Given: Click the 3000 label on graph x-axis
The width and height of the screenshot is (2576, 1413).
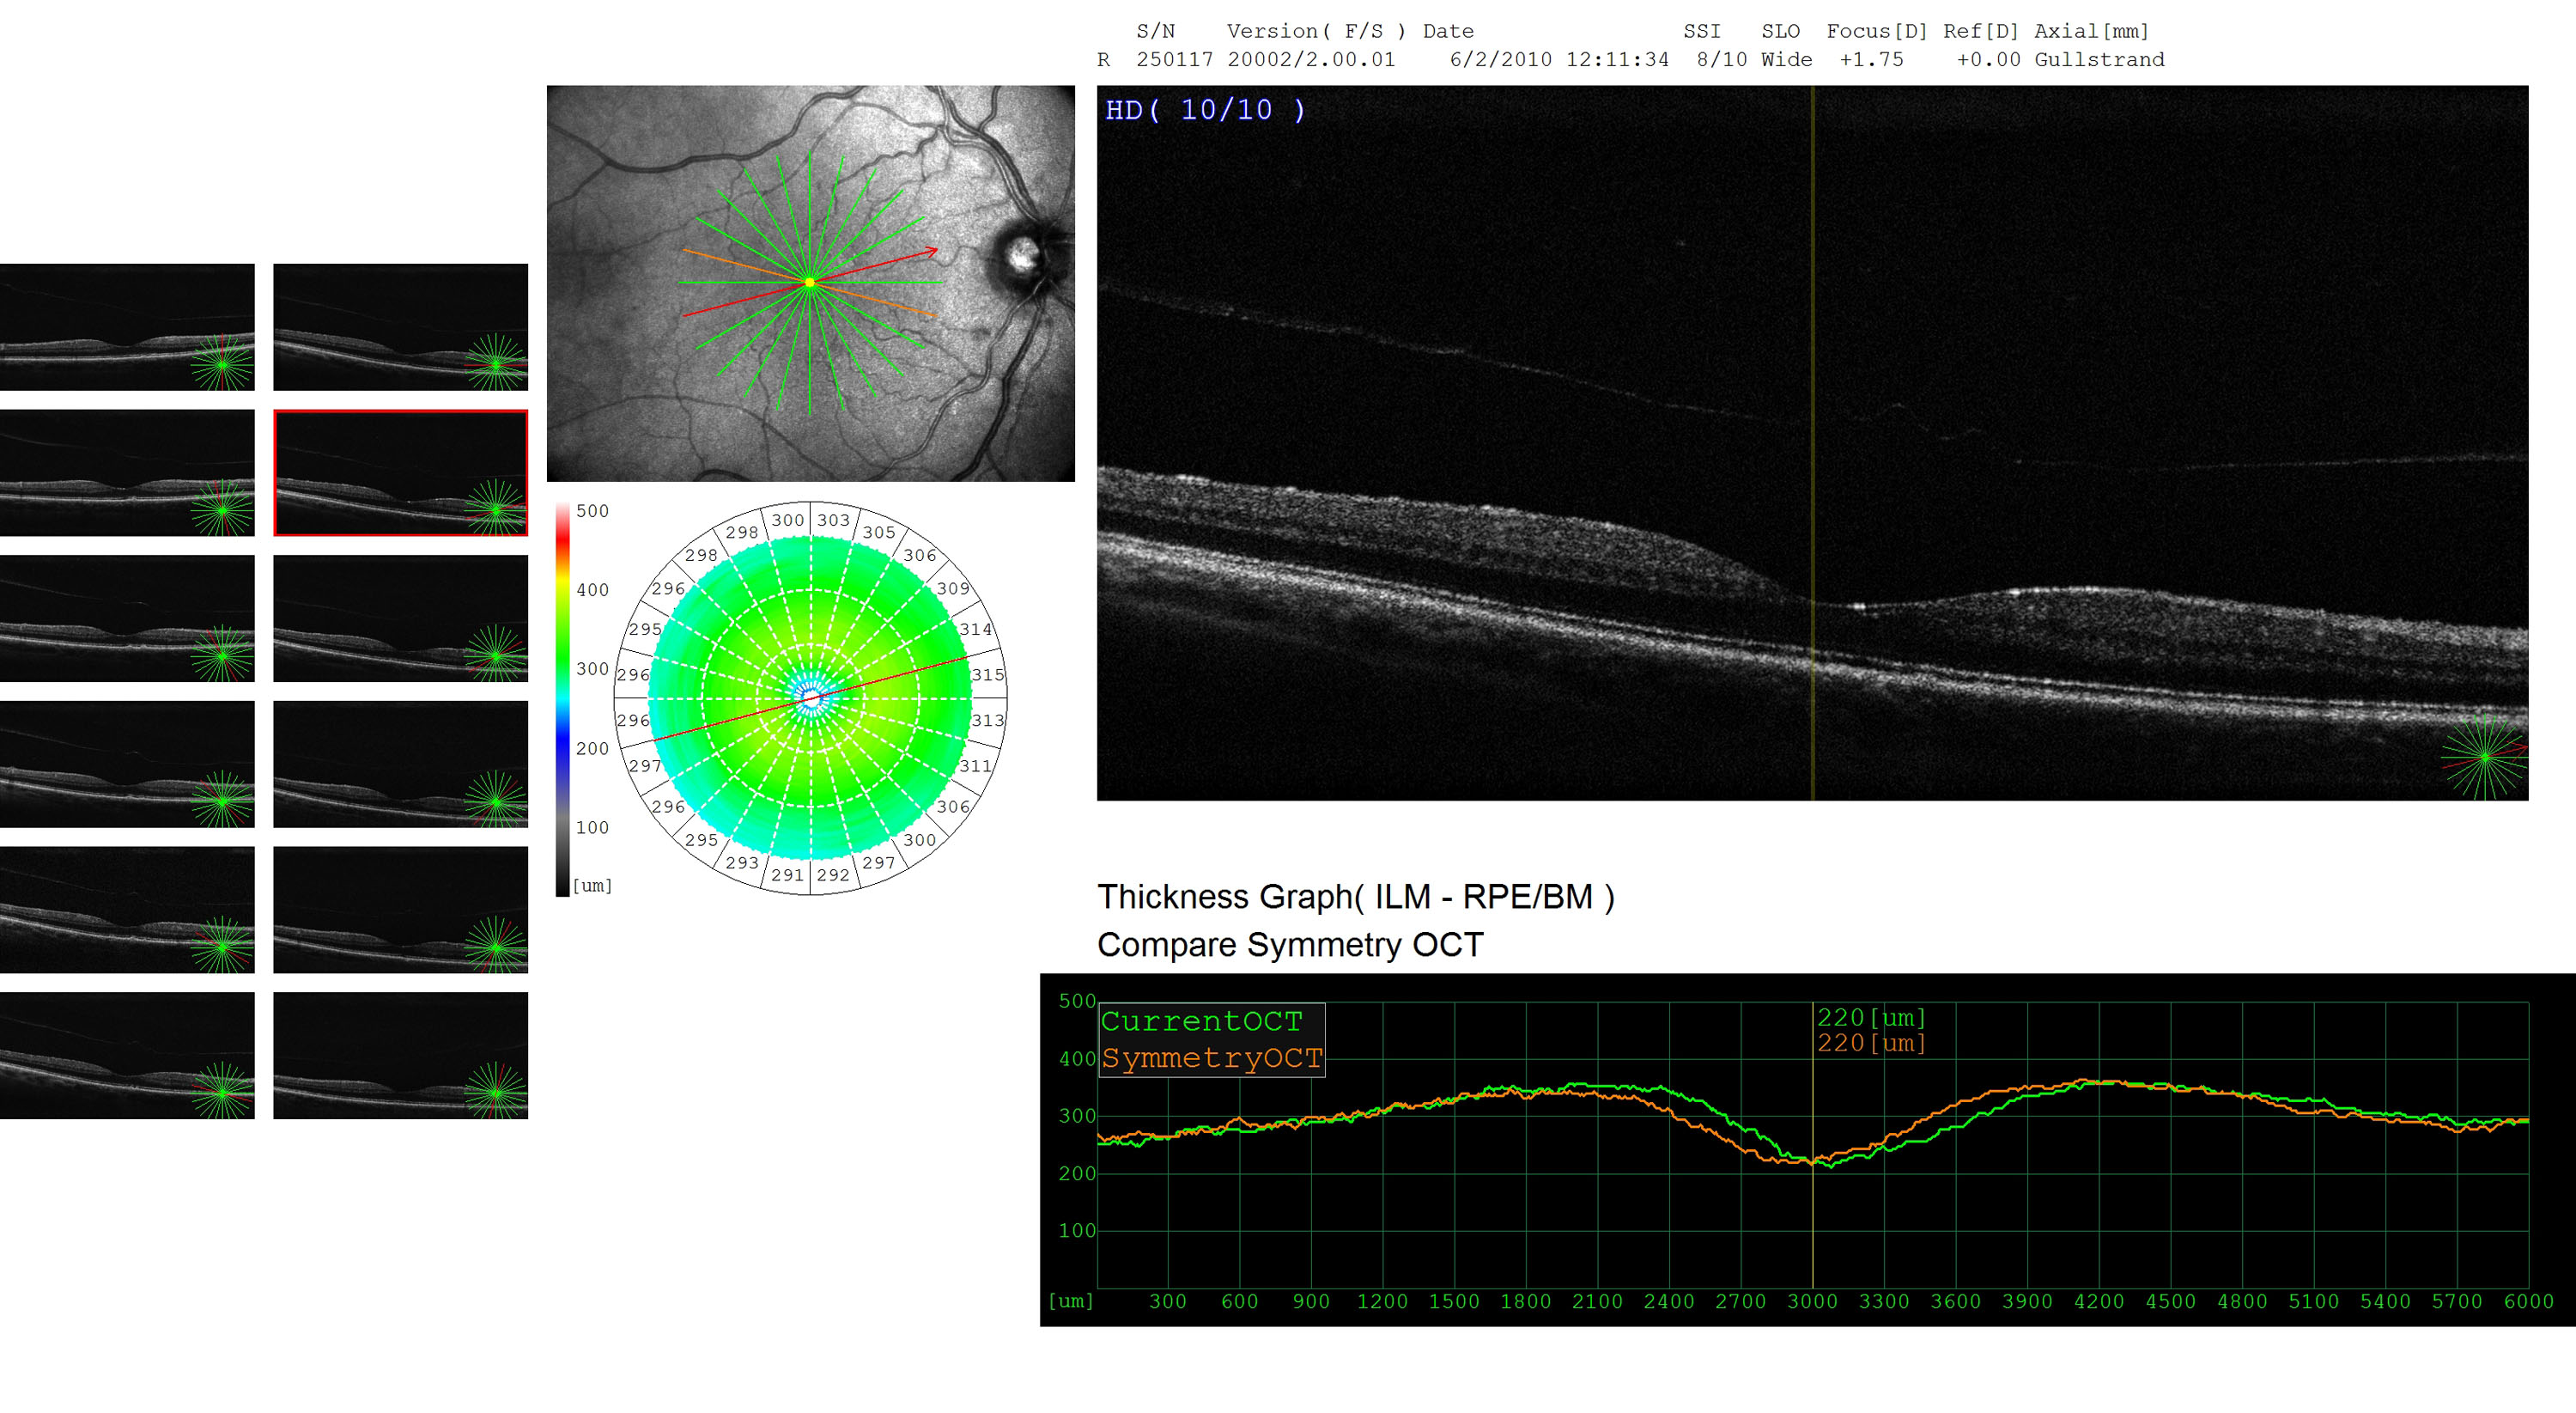Looking at the screenshot, I should pyautogui.click(x=1813, y=1302).
